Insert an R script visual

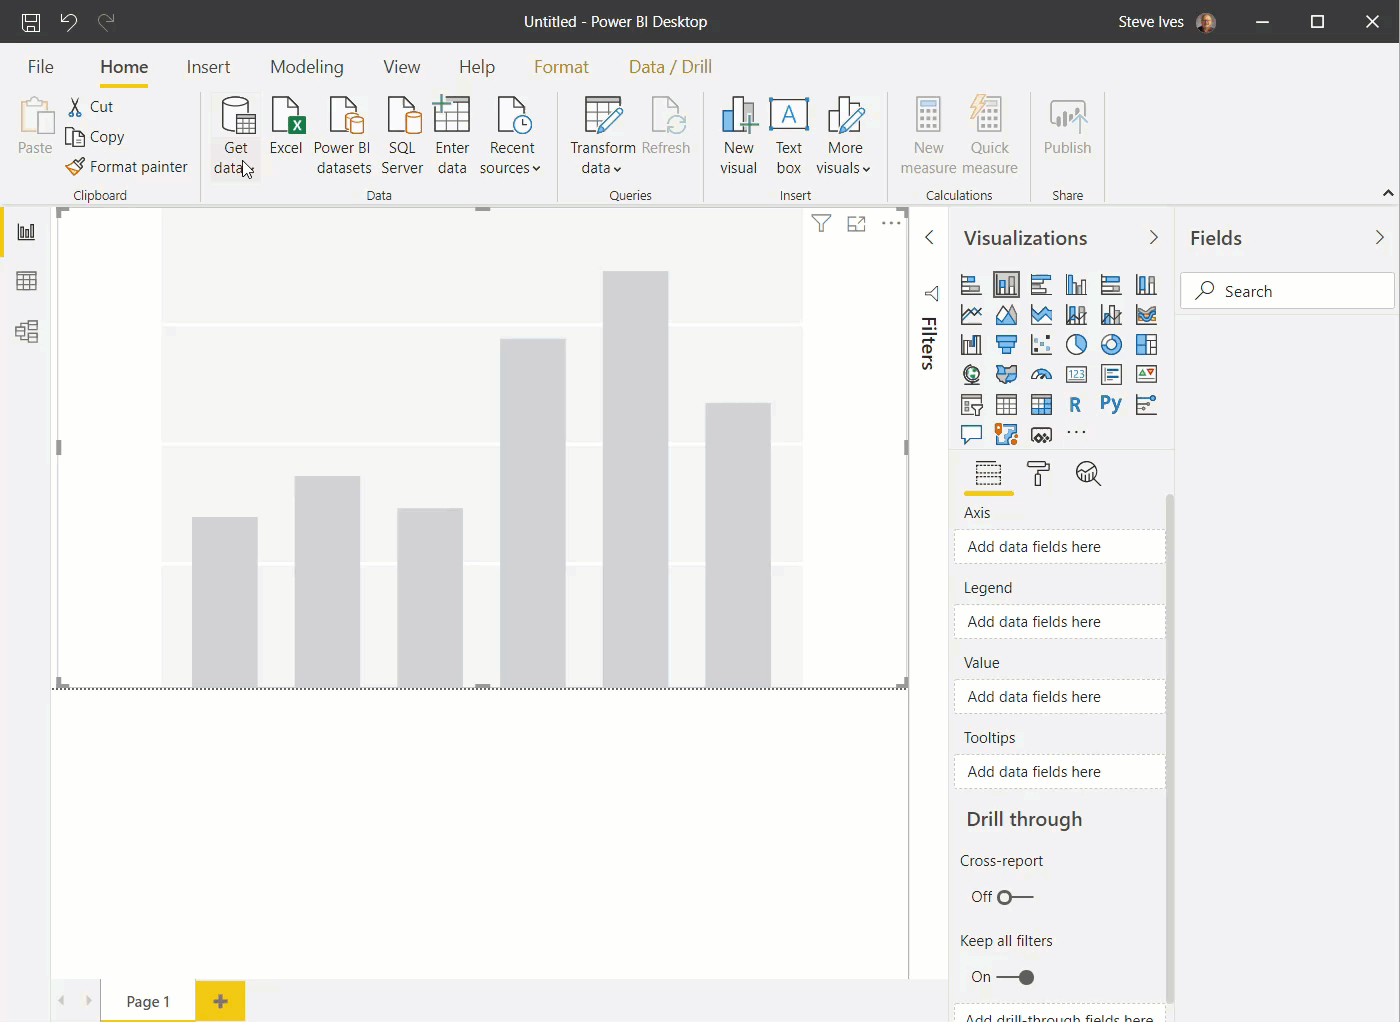coord(1075,404)
